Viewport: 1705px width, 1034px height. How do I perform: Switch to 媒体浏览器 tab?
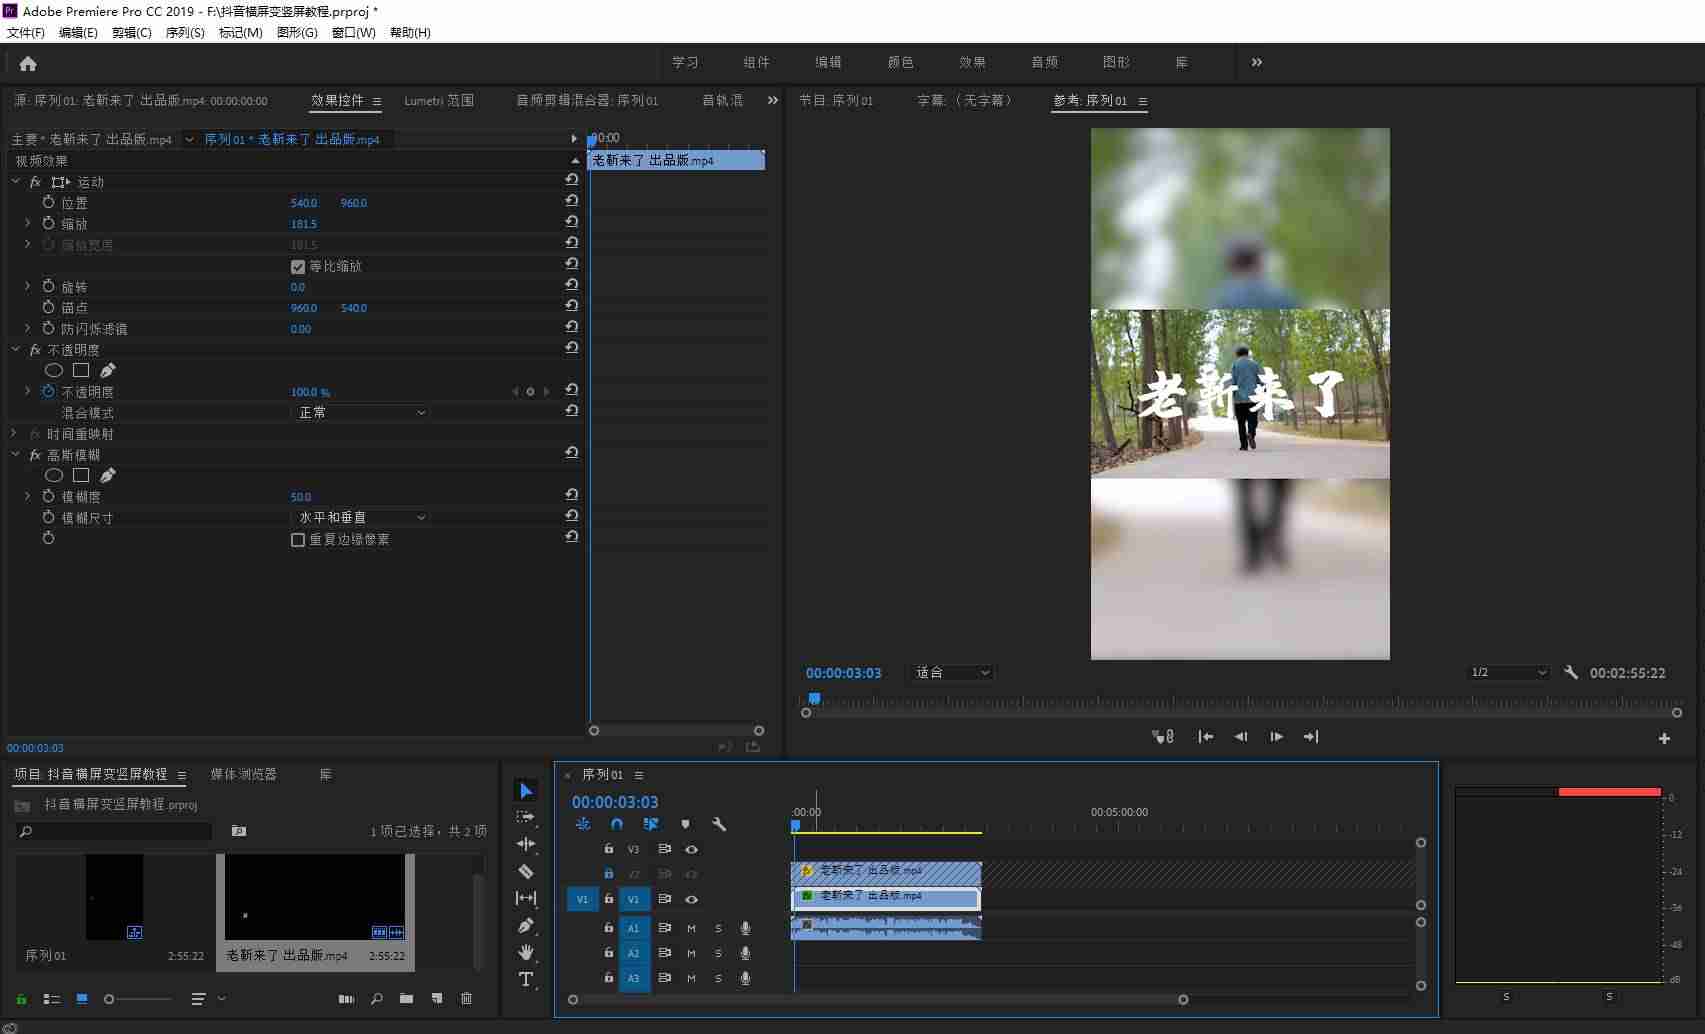pos(243,774)
